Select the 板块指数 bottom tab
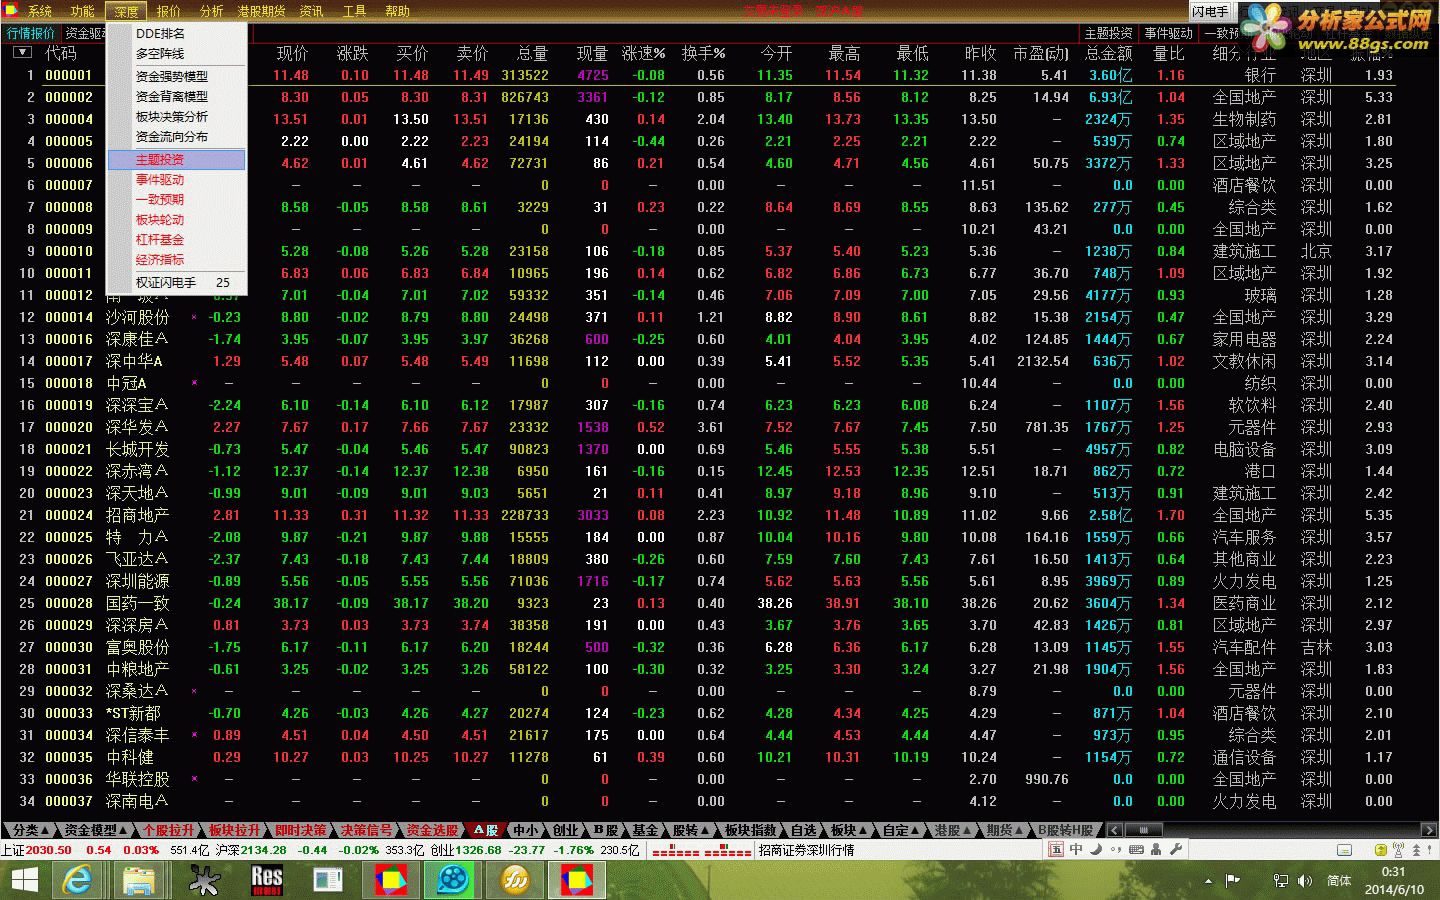The image size is (1440, 900). tap(751, 830)
